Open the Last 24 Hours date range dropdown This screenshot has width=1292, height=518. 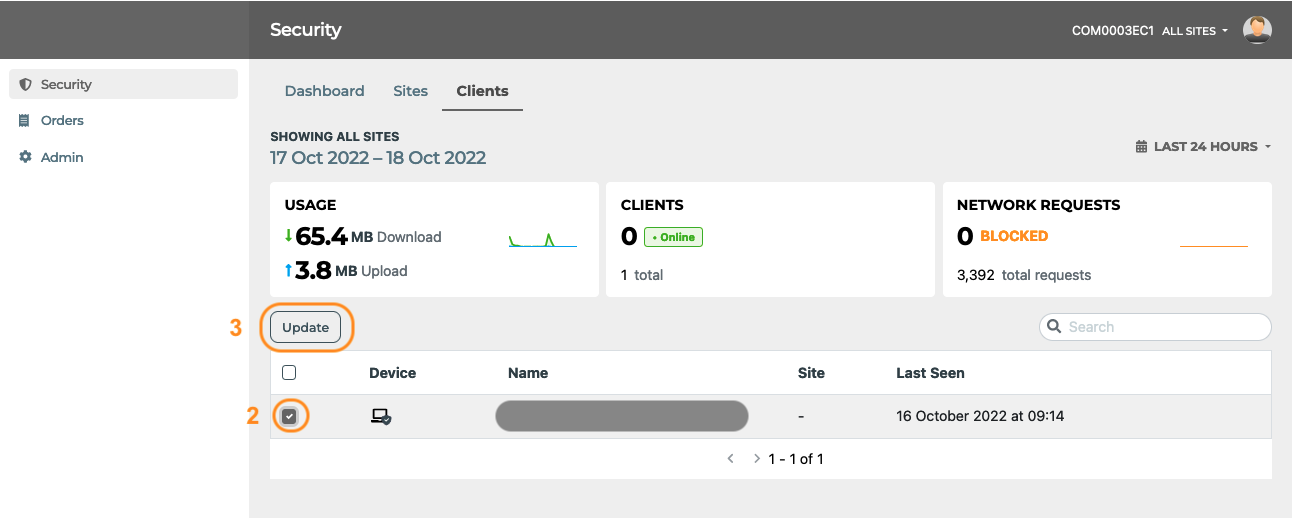point(1203,147)
